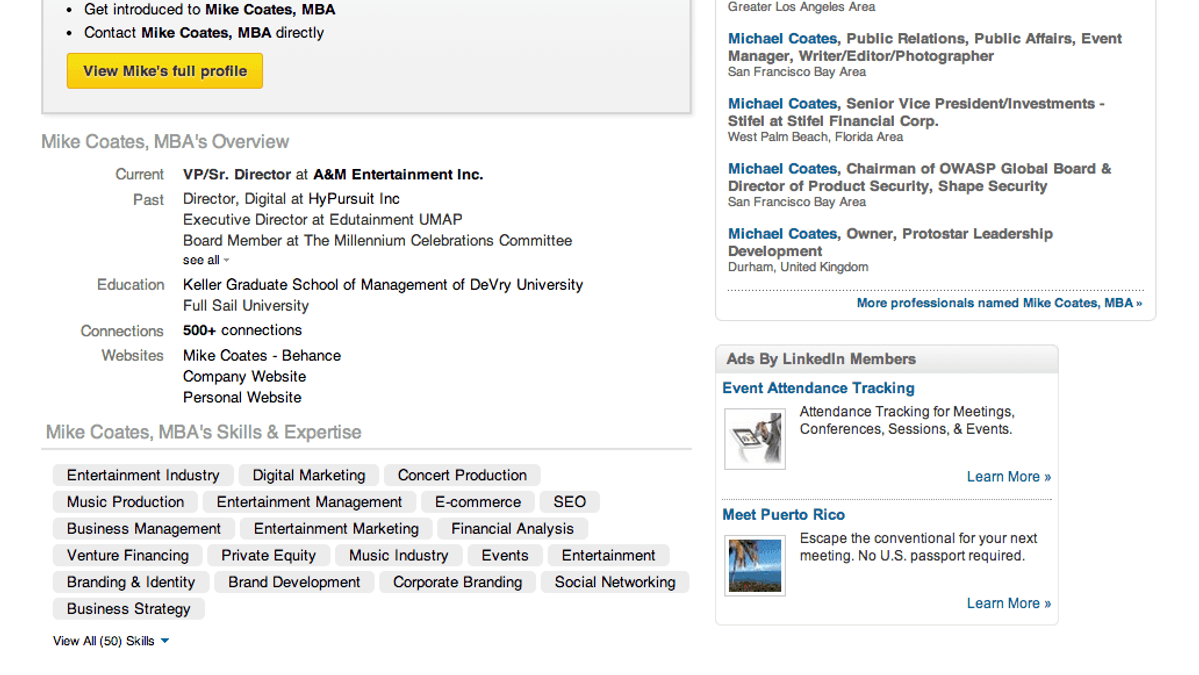The image size is (1199, 675).
Task: Select Michael Coates, Protostar Leadership Development
Action: coord(782,233)
